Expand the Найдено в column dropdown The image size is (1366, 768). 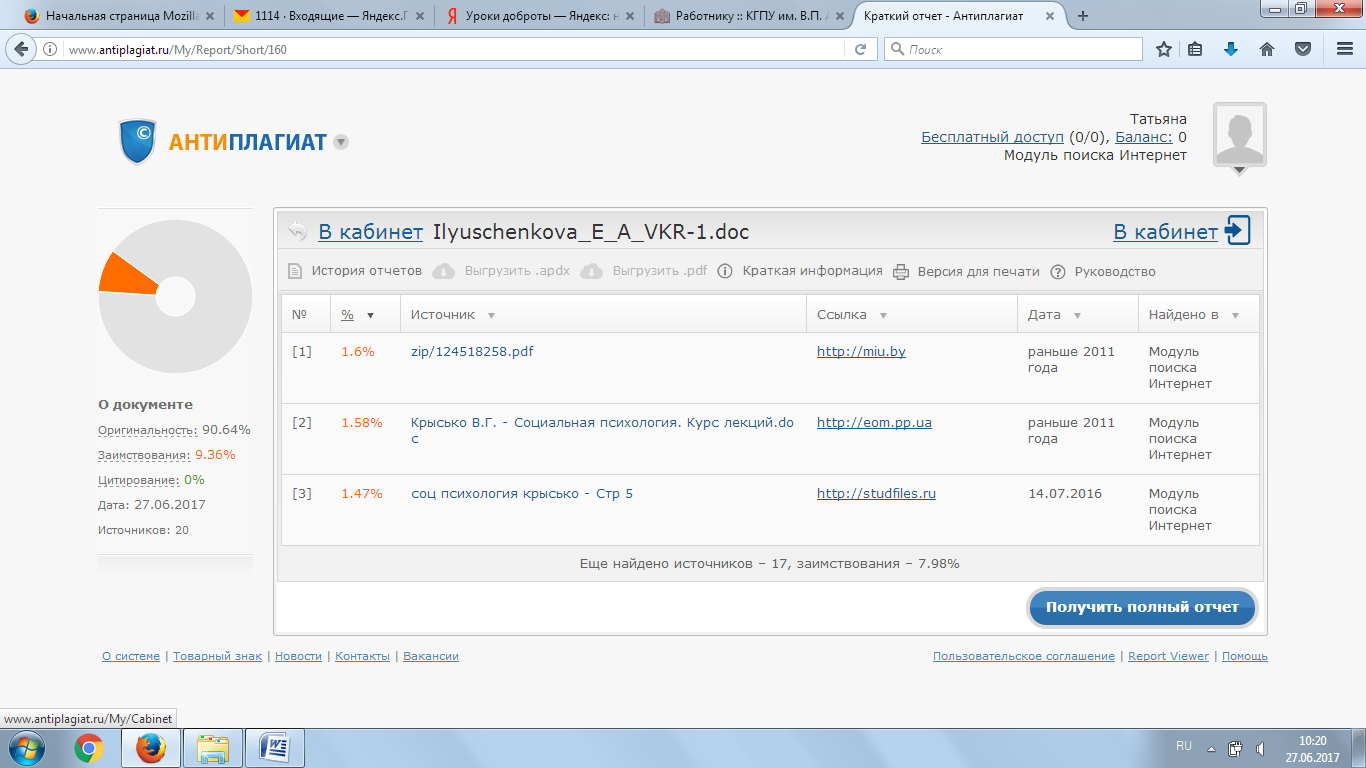[1235, 316]
